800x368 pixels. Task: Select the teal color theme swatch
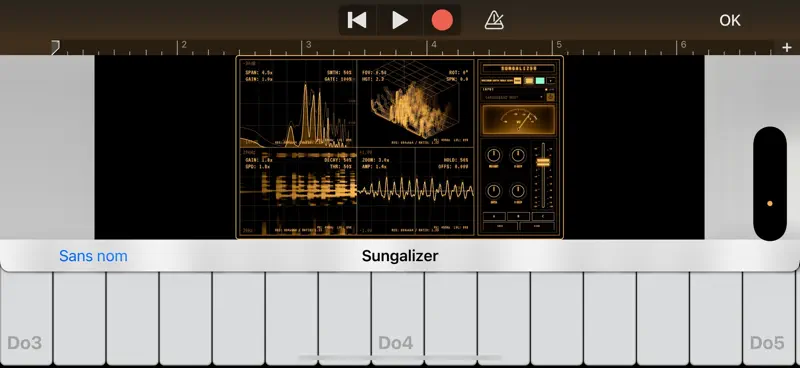click(540, 81)
